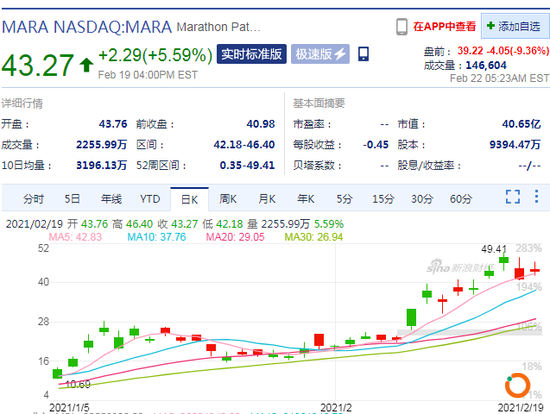Select the 5日 chart tab
The image size is (550, 414).
pos(72,199)
